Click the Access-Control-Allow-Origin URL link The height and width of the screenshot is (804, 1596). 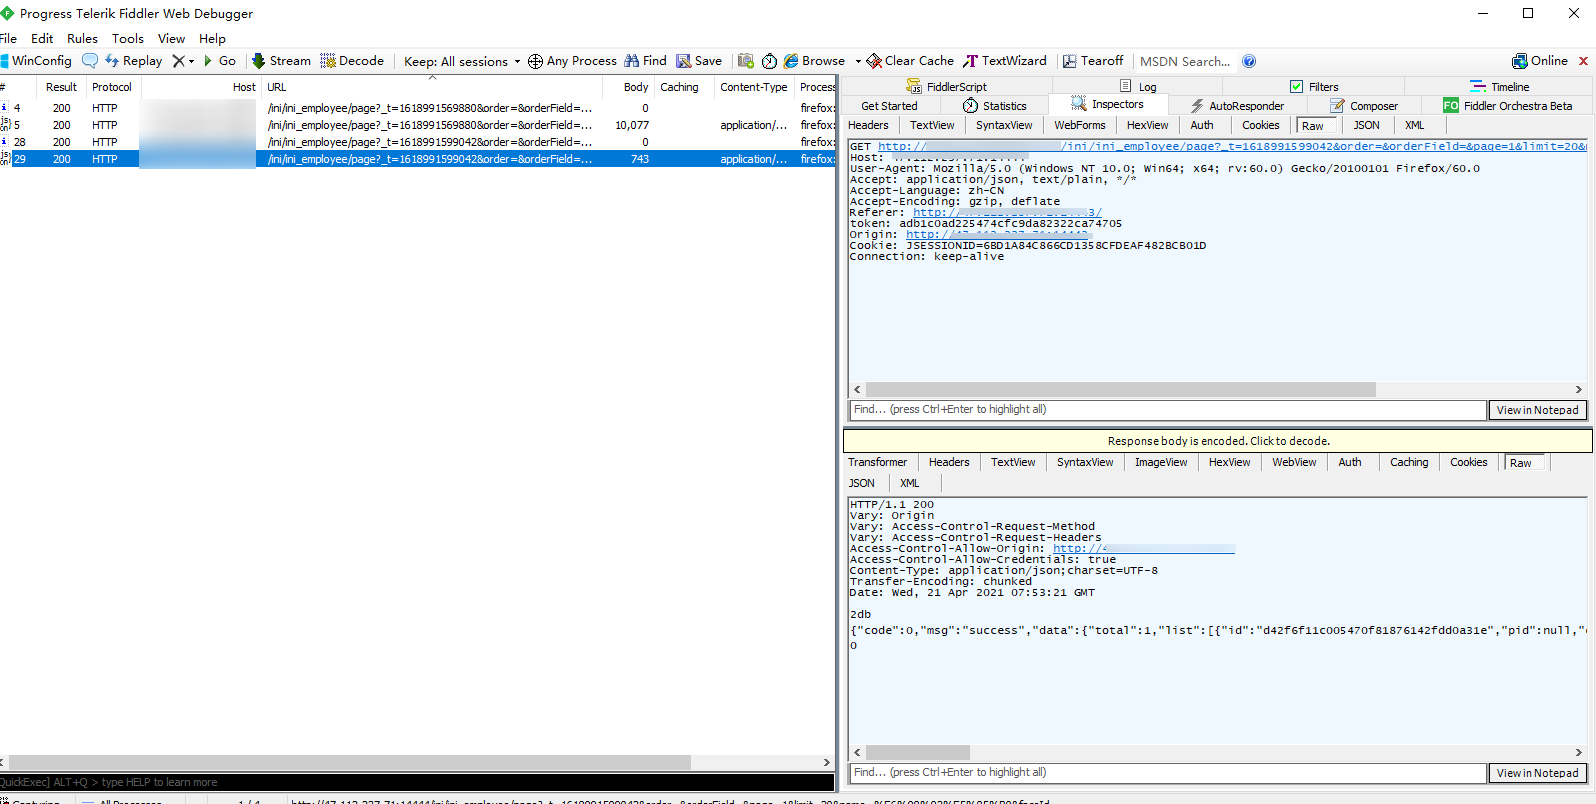tap(1144, 549)
